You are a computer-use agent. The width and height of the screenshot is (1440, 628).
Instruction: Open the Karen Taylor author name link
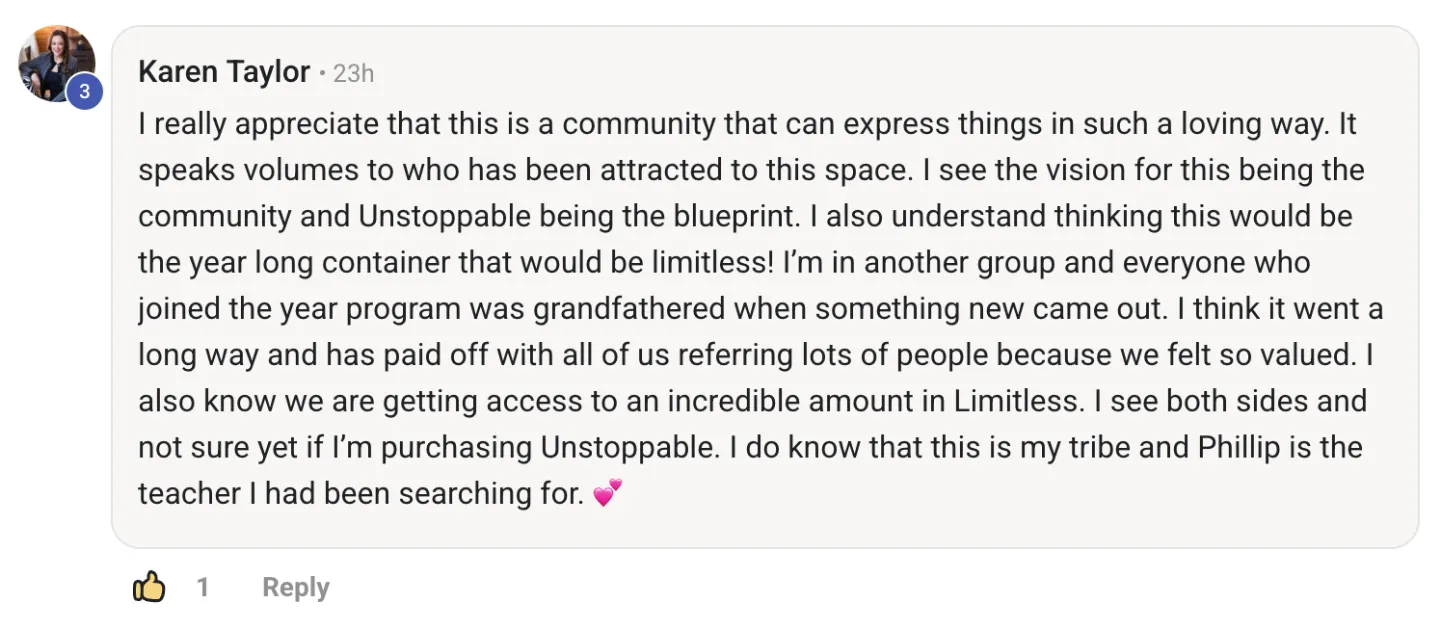(x=224, y=72)
